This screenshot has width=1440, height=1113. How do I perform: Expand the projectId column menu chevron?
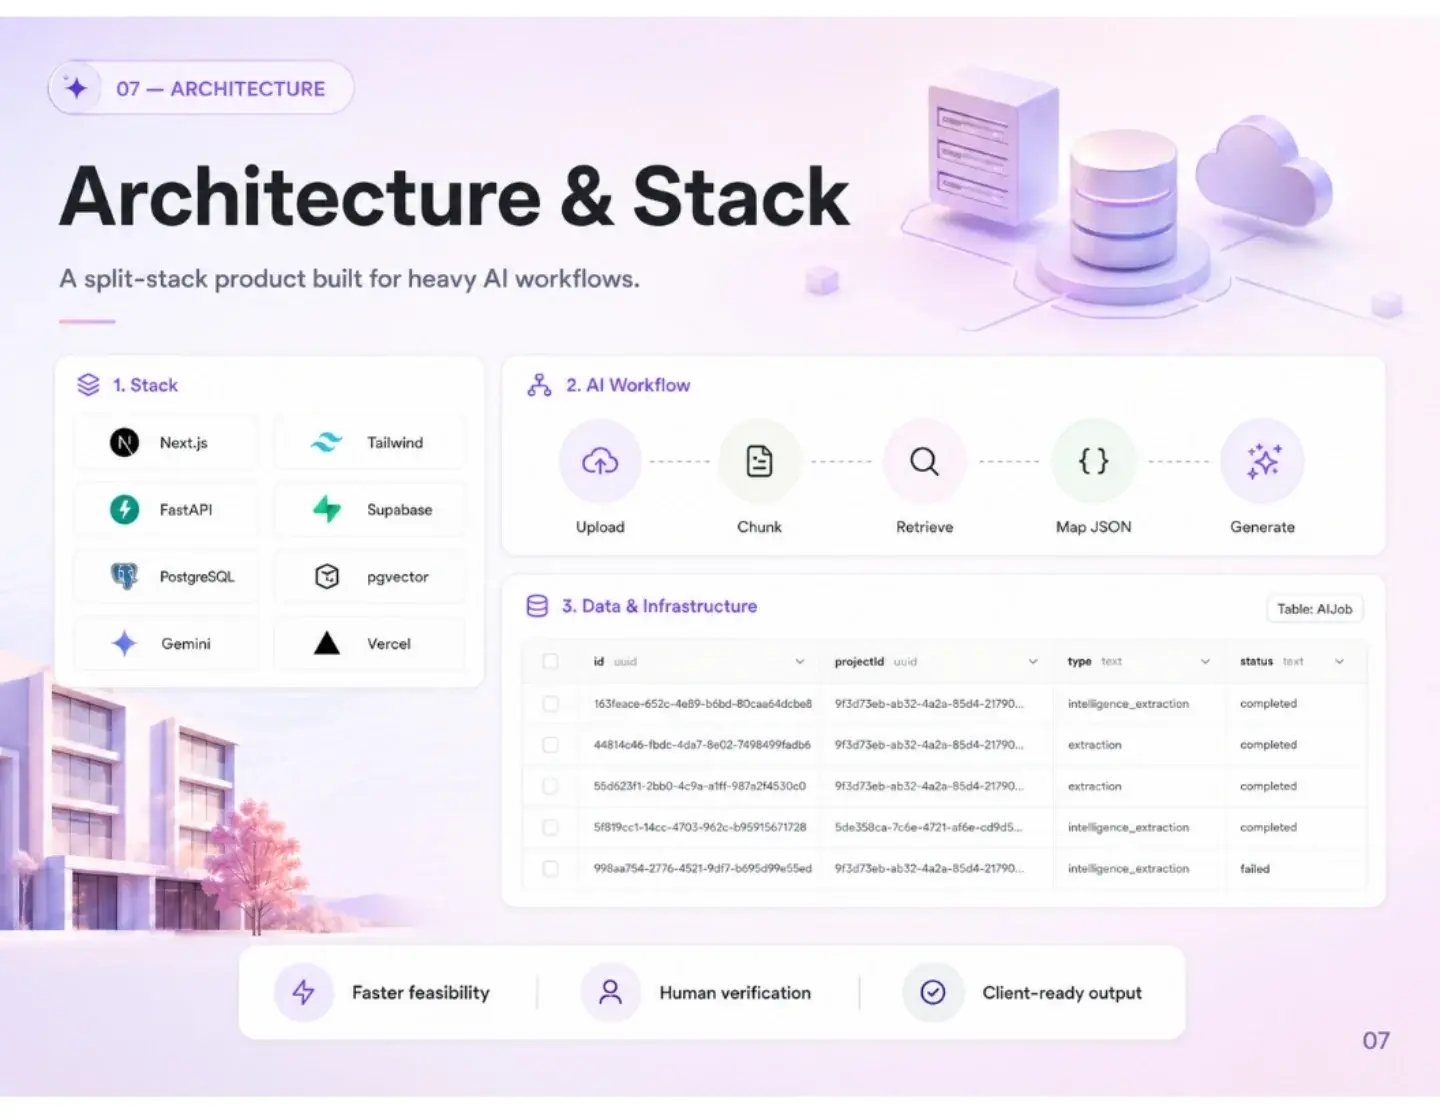point(1033,661)
